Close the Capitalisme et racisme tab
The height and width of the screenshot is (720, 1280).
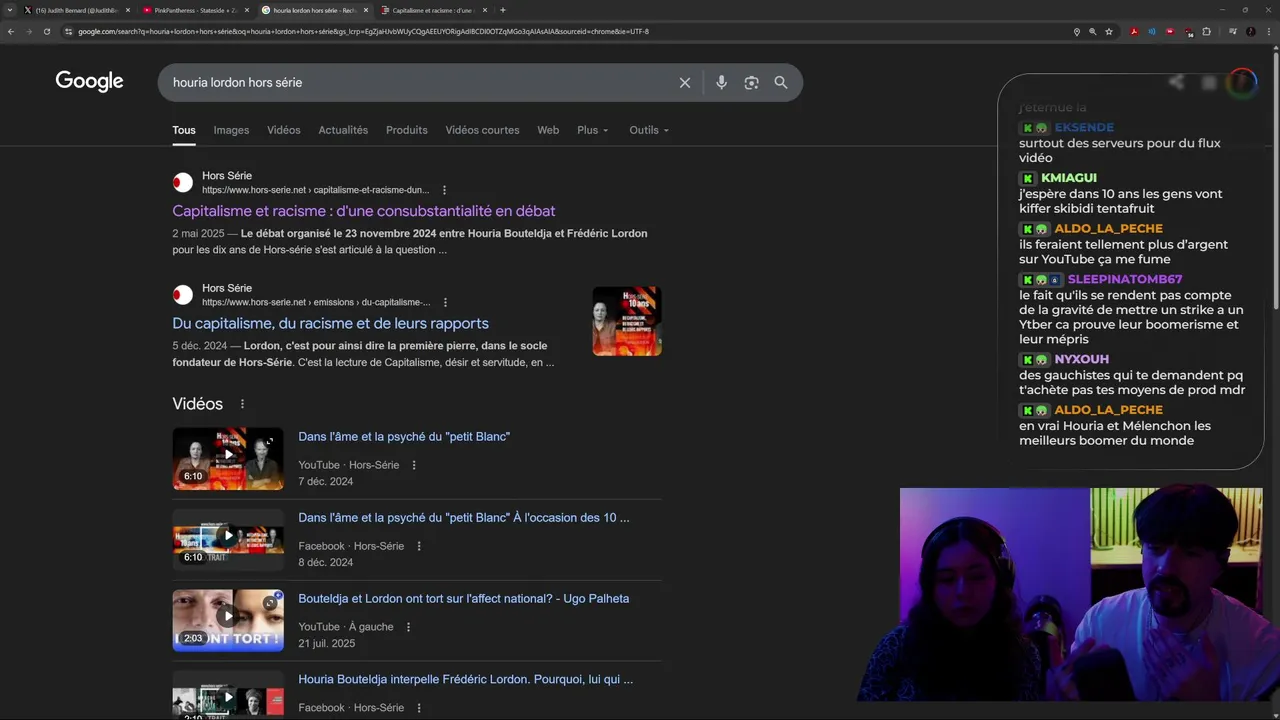pos(485,10)
